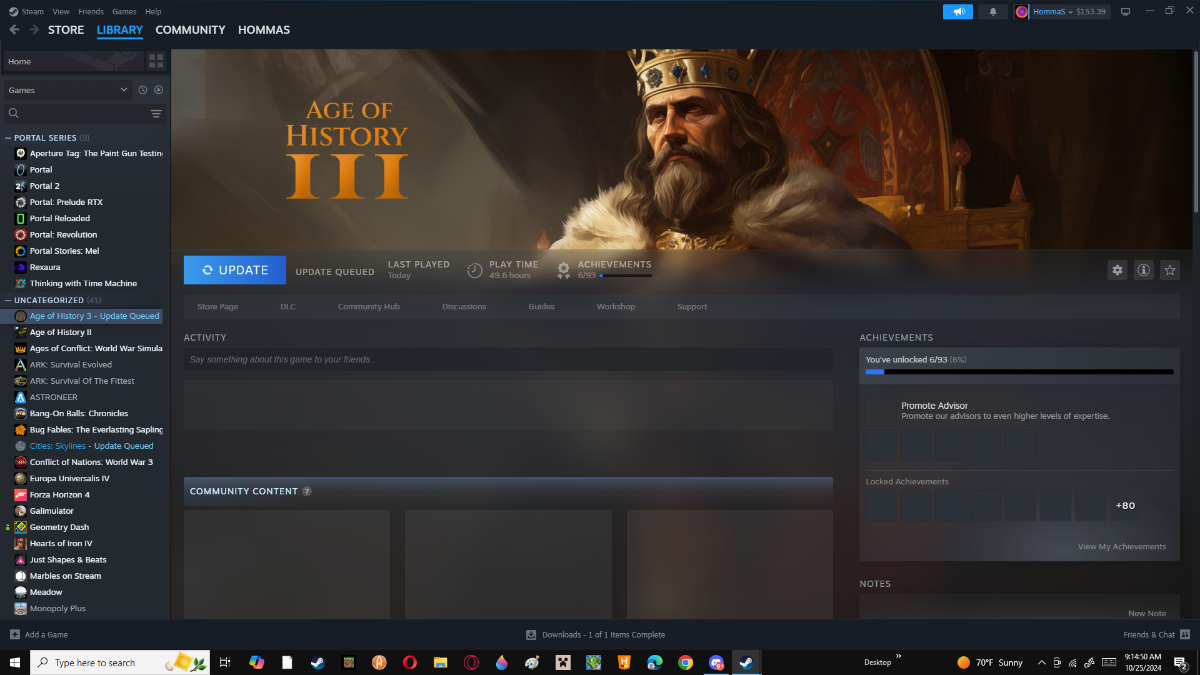Click Geometry Dash game icon in the list
Image resolution: width=1200 pixels, height=675 pixels.
pos(20,527)
